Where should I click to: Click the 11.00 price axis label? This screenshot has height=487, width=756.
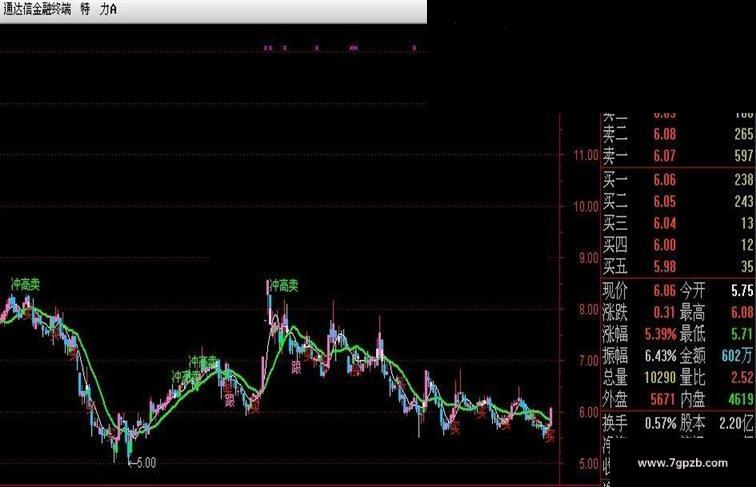586,155
